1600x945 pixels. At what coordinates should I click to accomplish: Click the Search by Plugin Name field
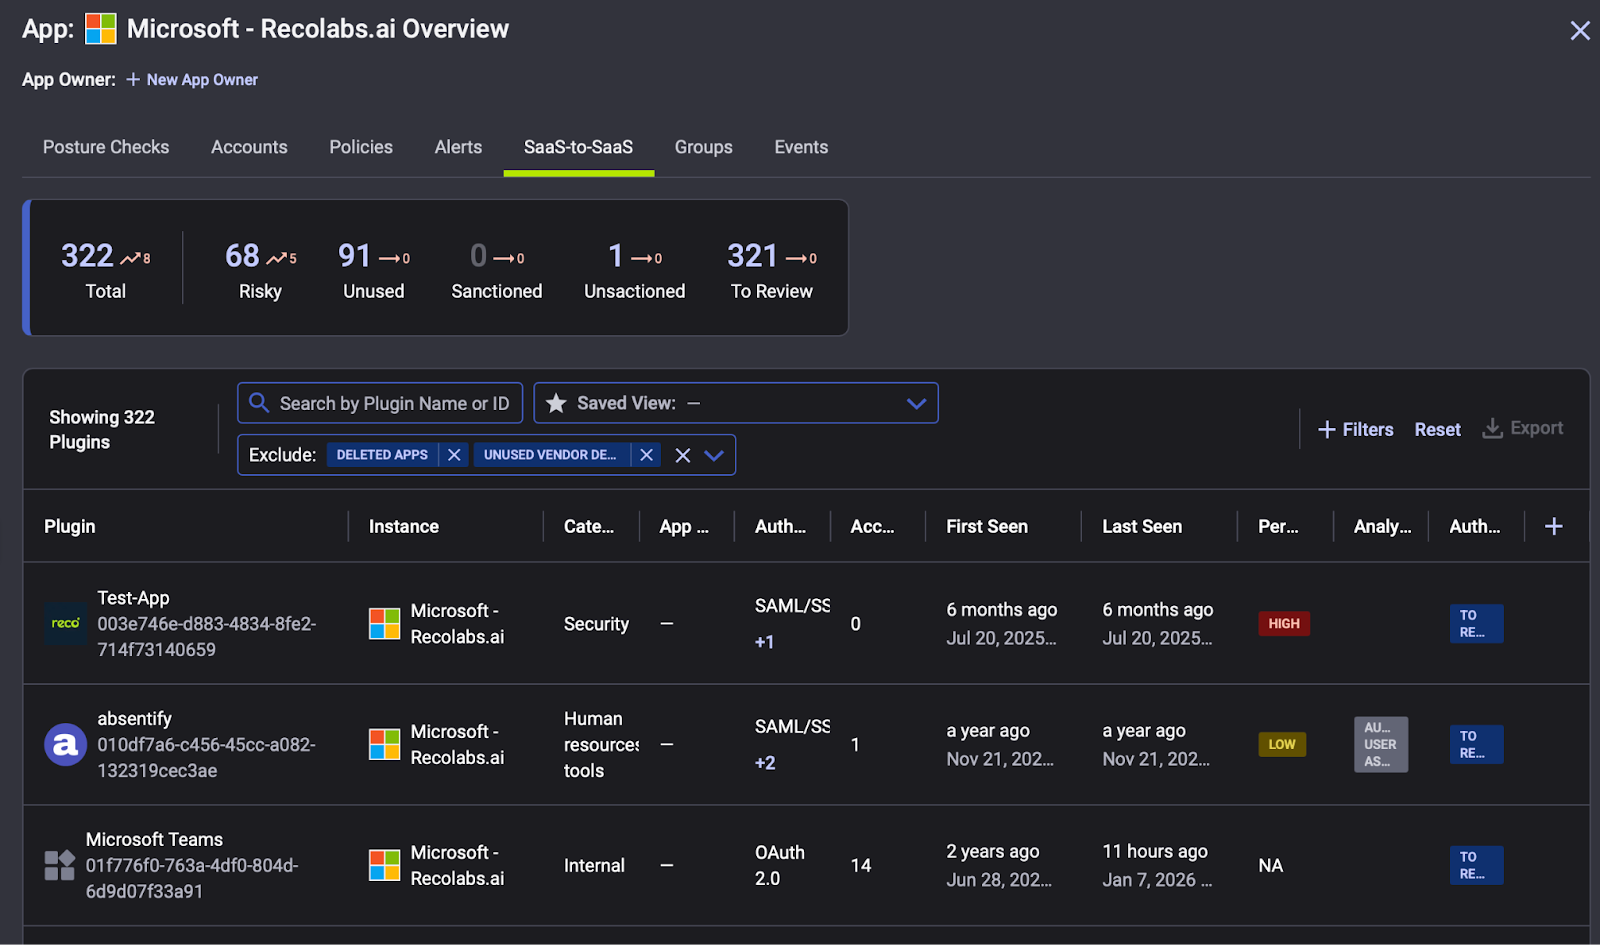(380, 403)
